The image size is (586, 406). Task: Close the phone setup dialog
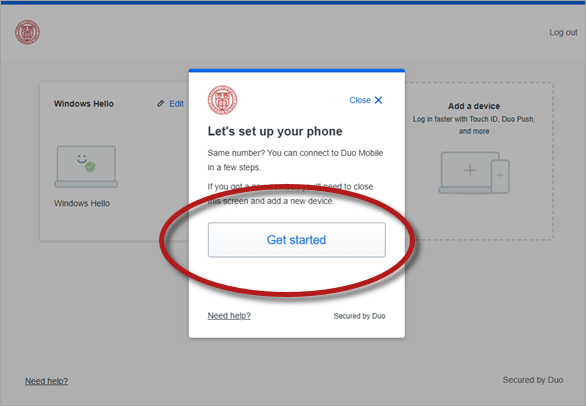point(366,100)
